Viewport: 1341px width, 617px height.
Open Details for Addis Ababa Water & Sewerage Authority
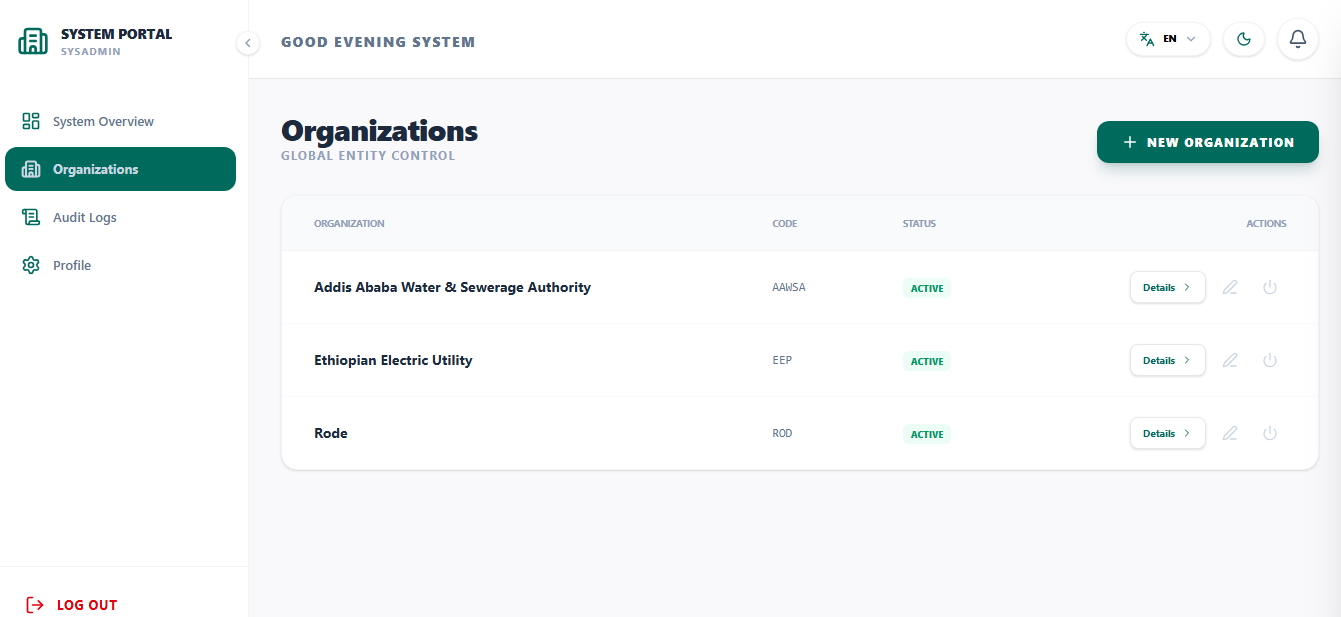(1167, 287)
